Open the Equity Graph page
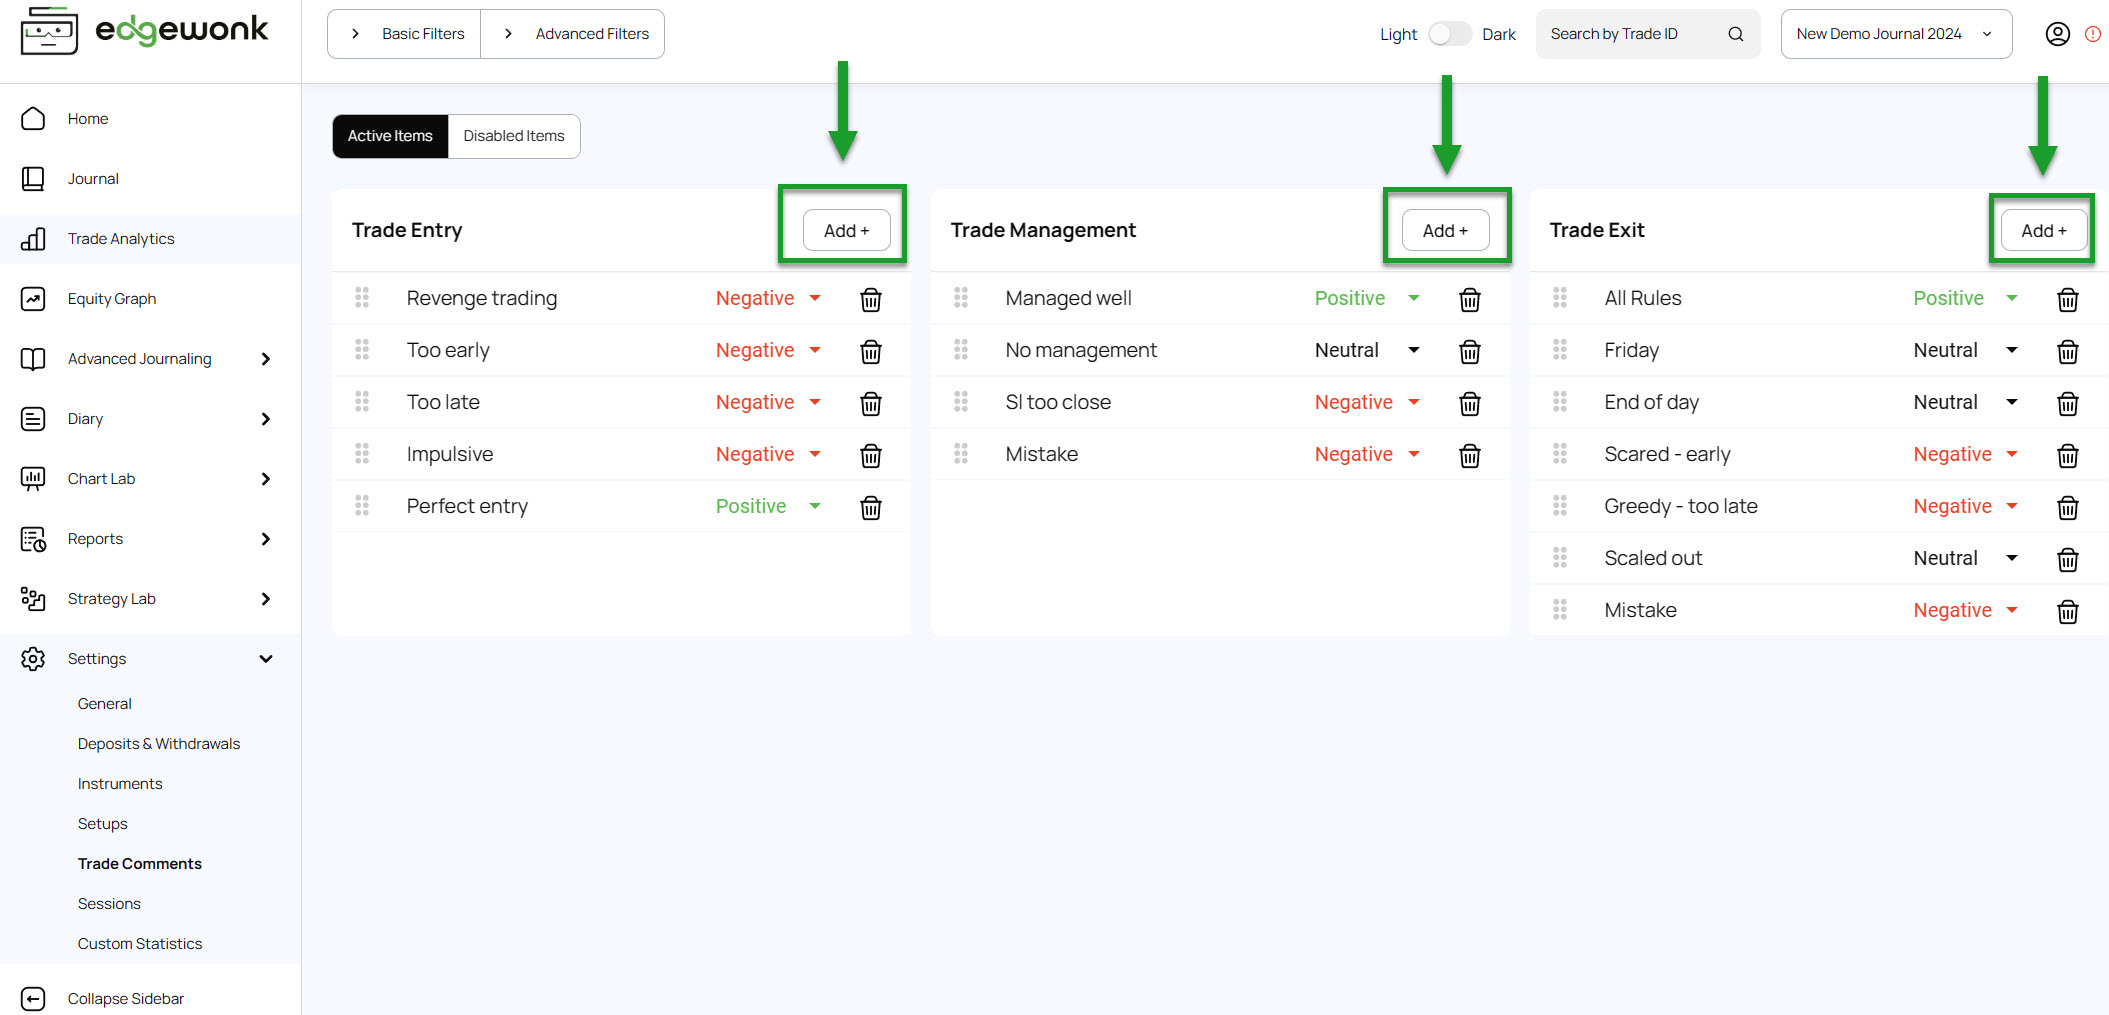 111,299
